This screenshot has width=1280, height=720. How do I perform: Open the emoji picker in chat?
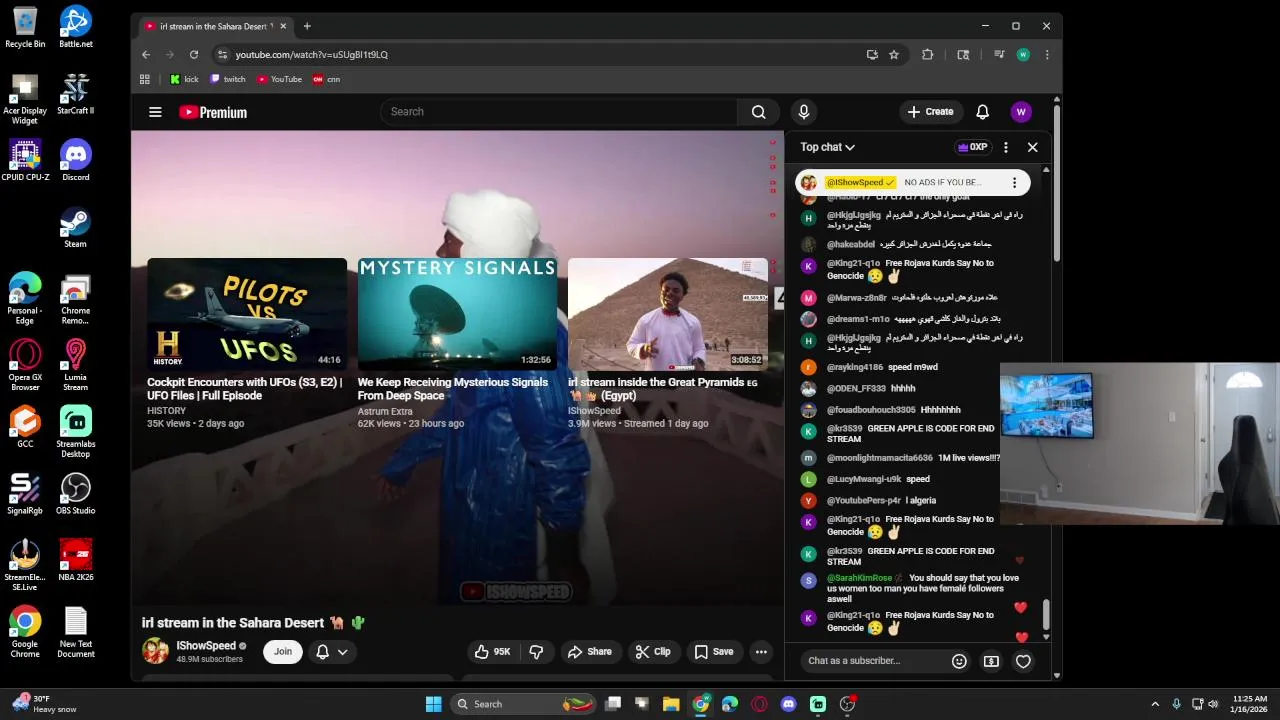pos(959,661)
